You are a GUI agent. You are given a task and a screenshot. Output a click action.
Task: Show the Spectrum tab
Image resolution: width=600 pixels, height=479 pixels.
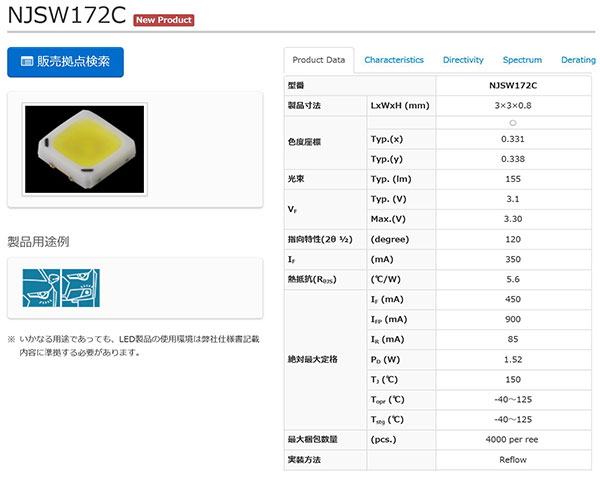pyautogui.click(x=522, y=60)
